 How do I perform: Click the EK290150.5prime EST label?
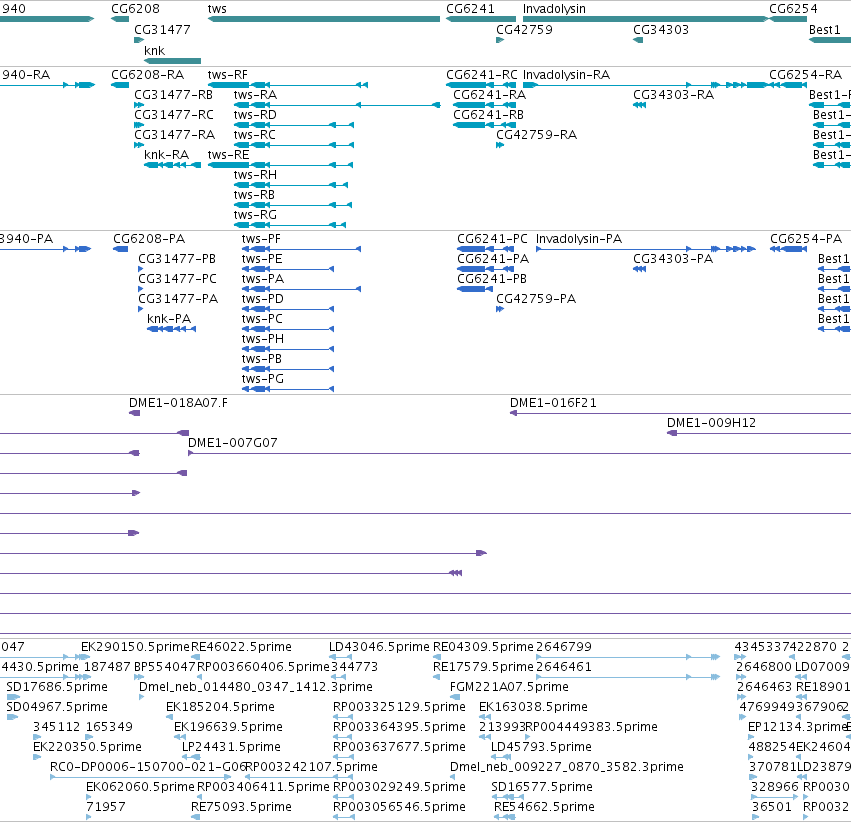click(136, 647)
